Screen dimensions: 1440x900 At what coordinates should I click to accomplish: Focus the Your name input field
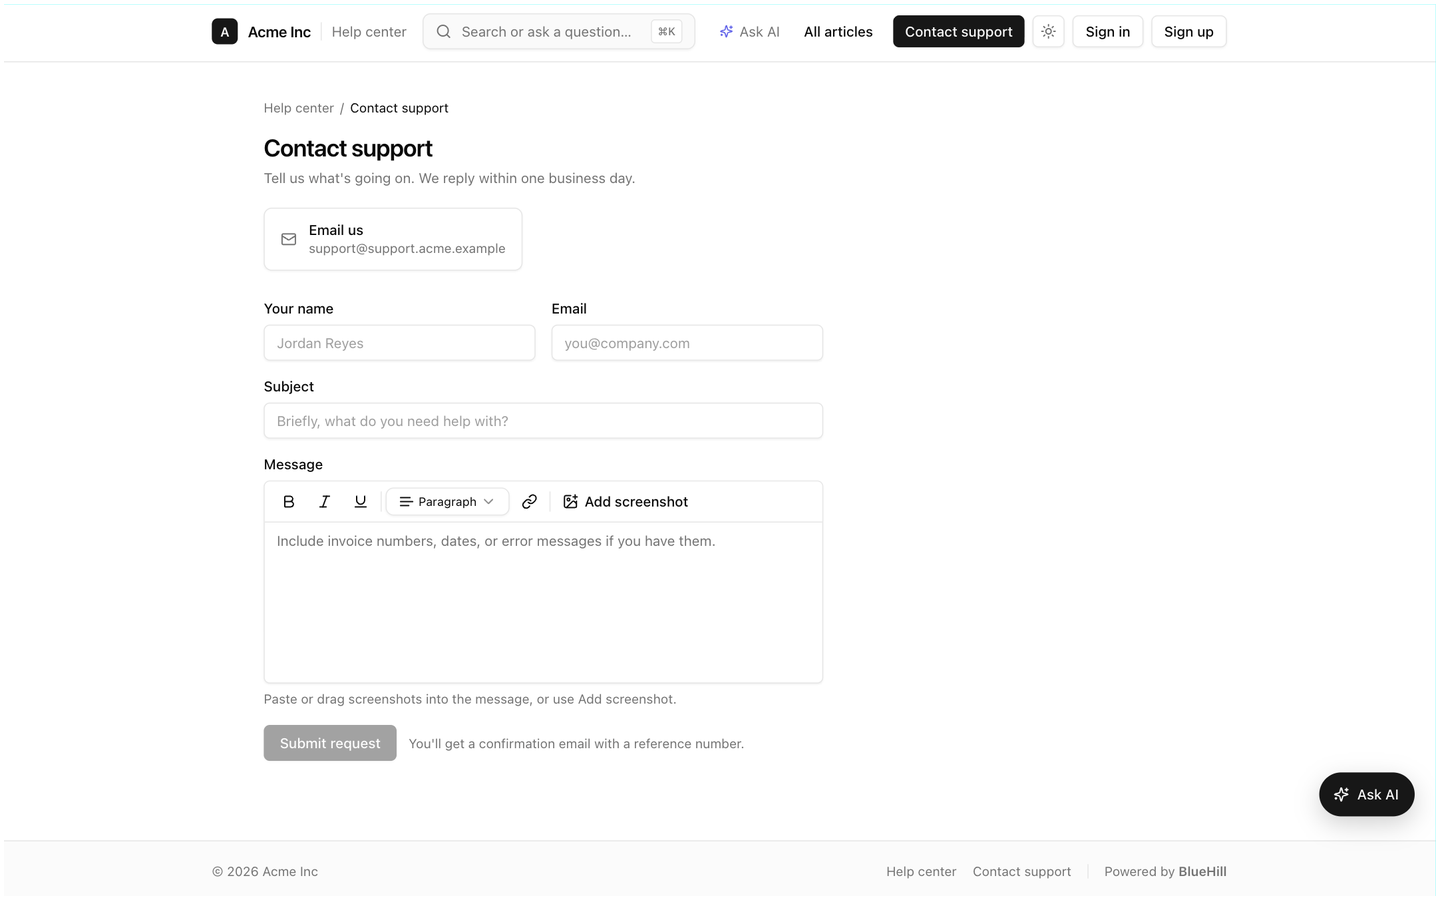(399, 343)
